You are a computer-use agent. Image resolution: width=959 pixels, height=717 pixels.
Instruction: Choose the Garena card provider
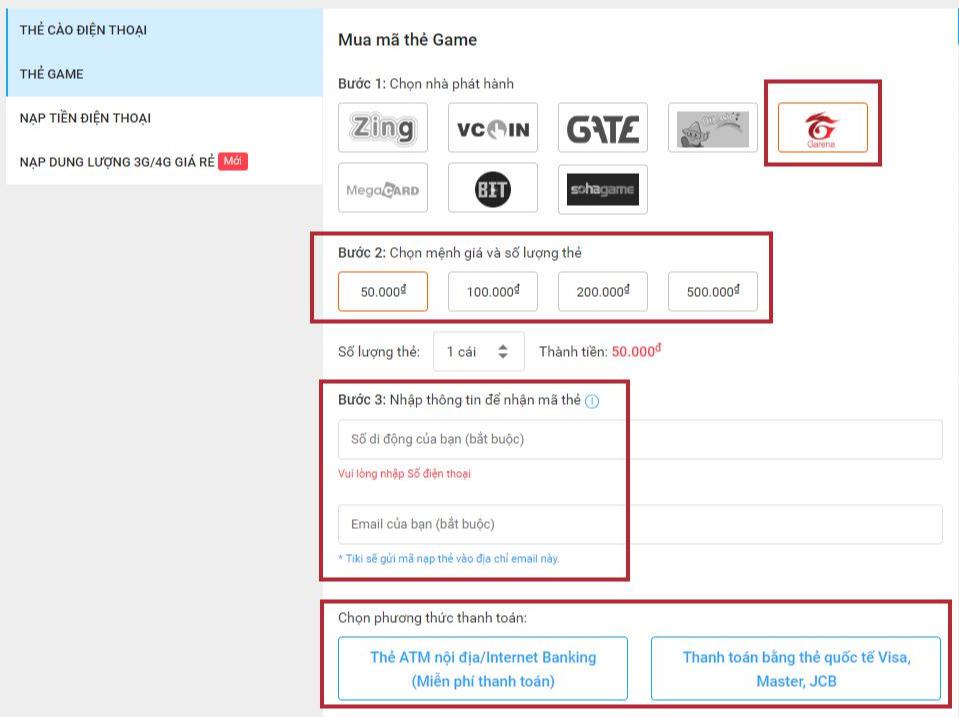(822, 133)
